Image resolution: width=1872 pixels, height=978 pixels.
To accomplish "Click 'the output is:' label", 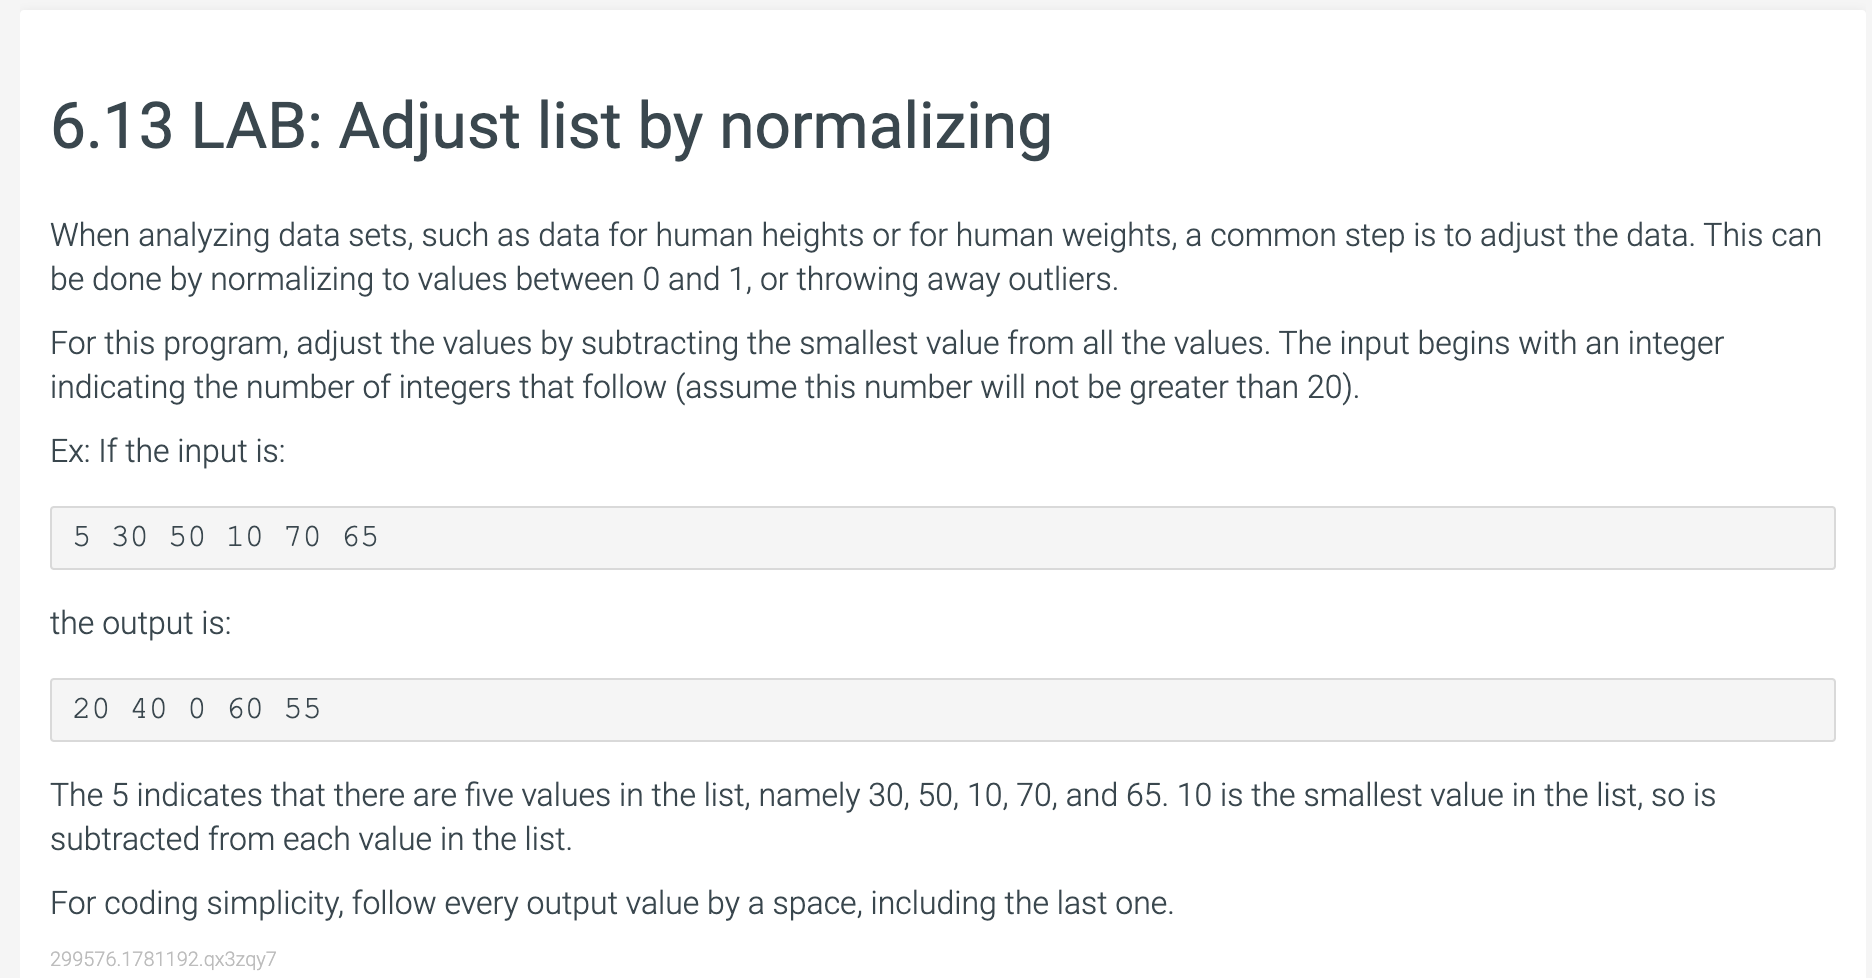I will pos(141,623).
